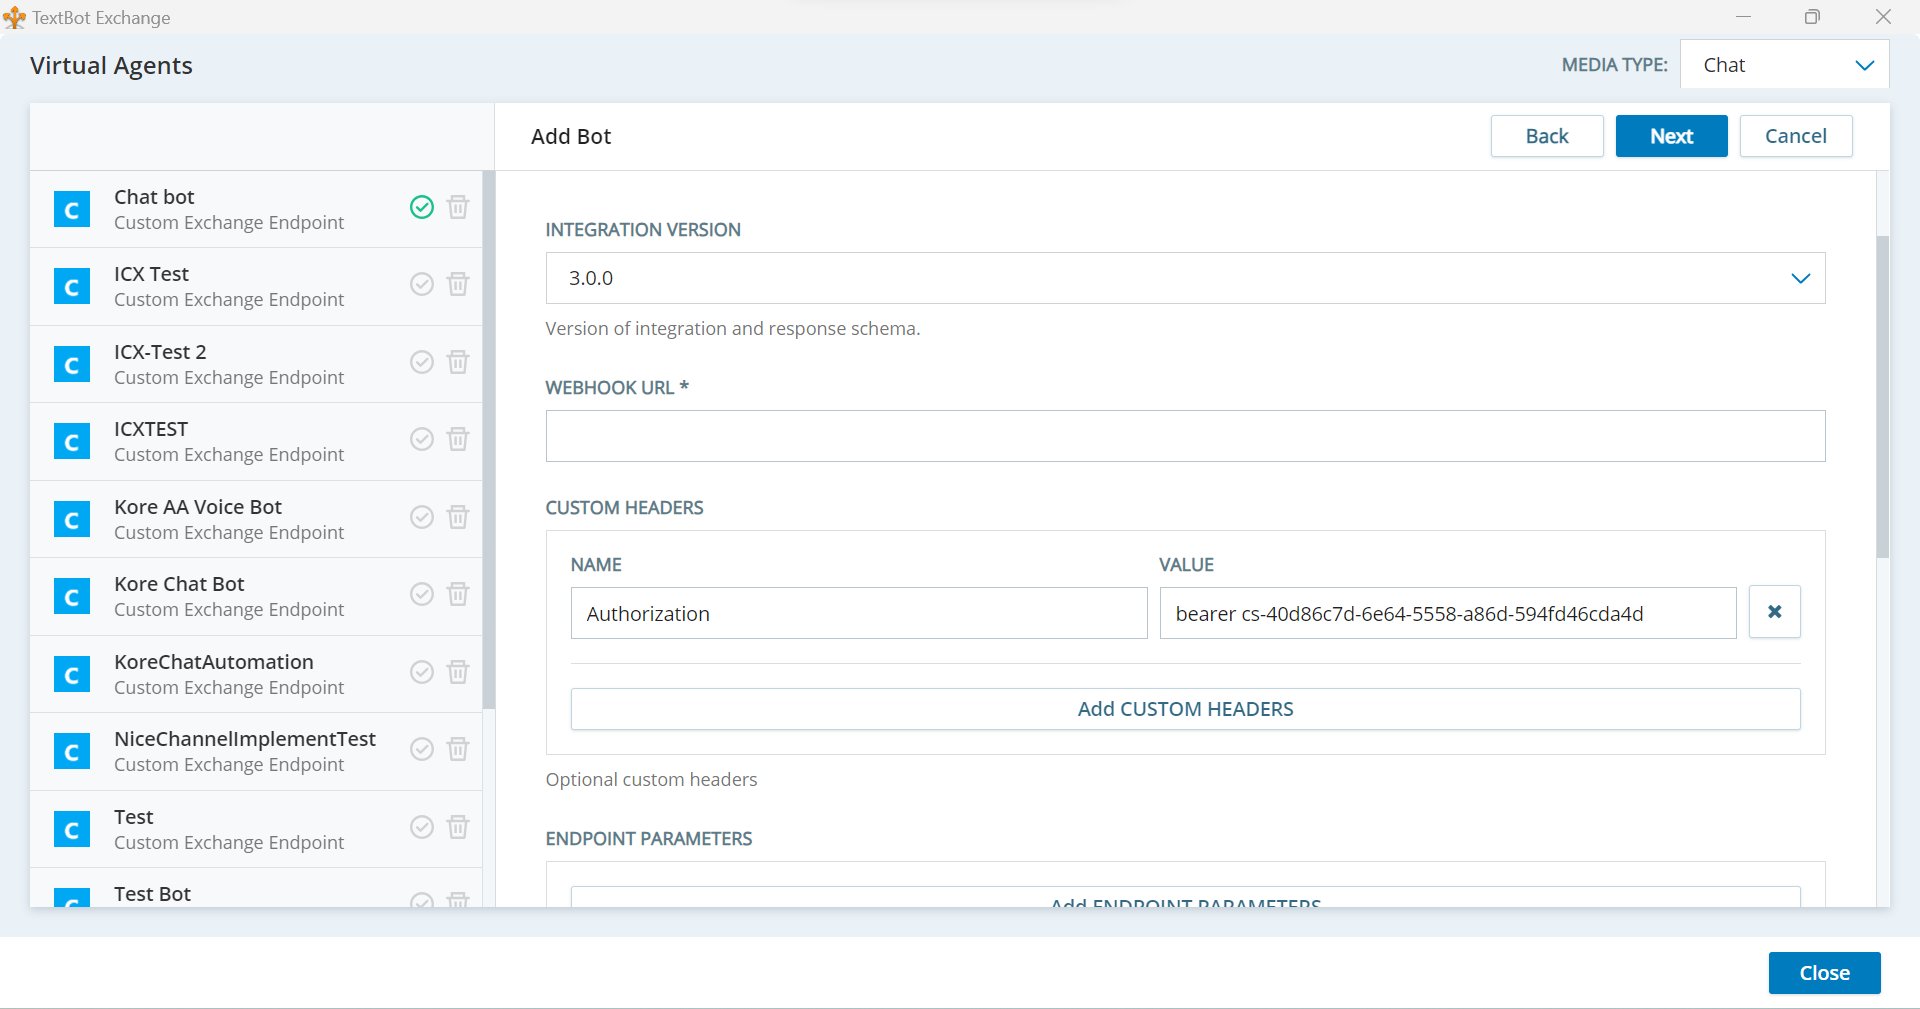Image resolution: width=1920 pixels, height=1009 pixels.
Task: Open the Media Type dropdown
Action: [x=1785, y=64]
